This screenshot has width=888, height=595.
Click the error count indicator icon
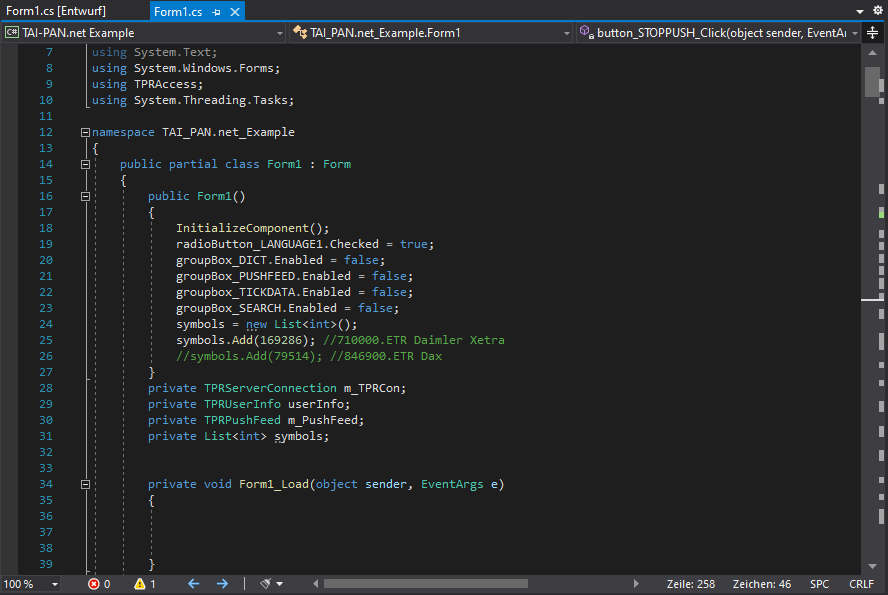tap(94, 584)
